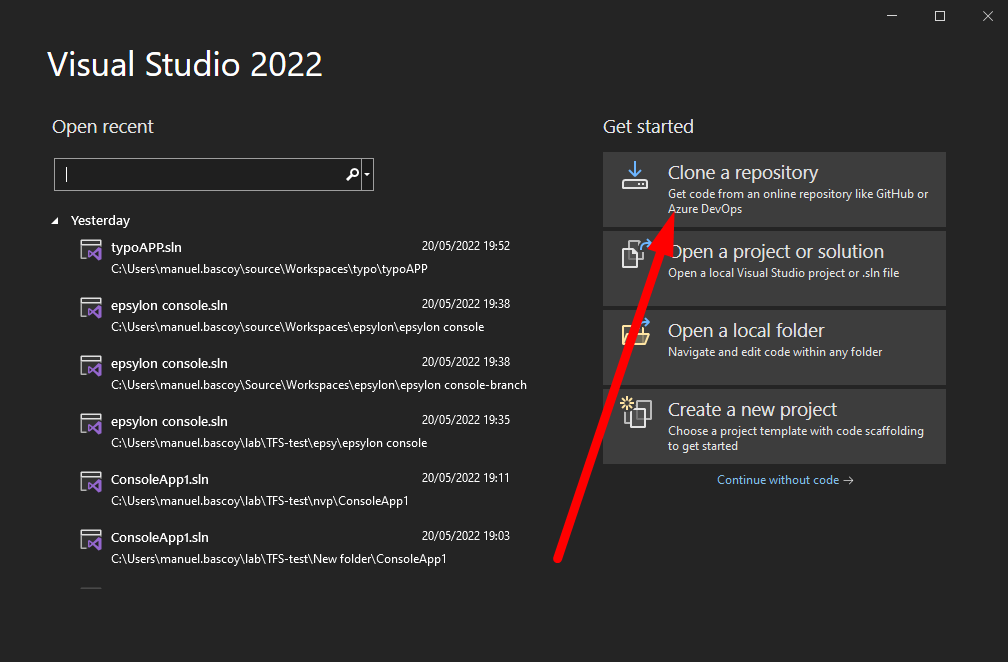
Task: Click solution icon for epsylon console-branch entry
Action: pos(92,367)
